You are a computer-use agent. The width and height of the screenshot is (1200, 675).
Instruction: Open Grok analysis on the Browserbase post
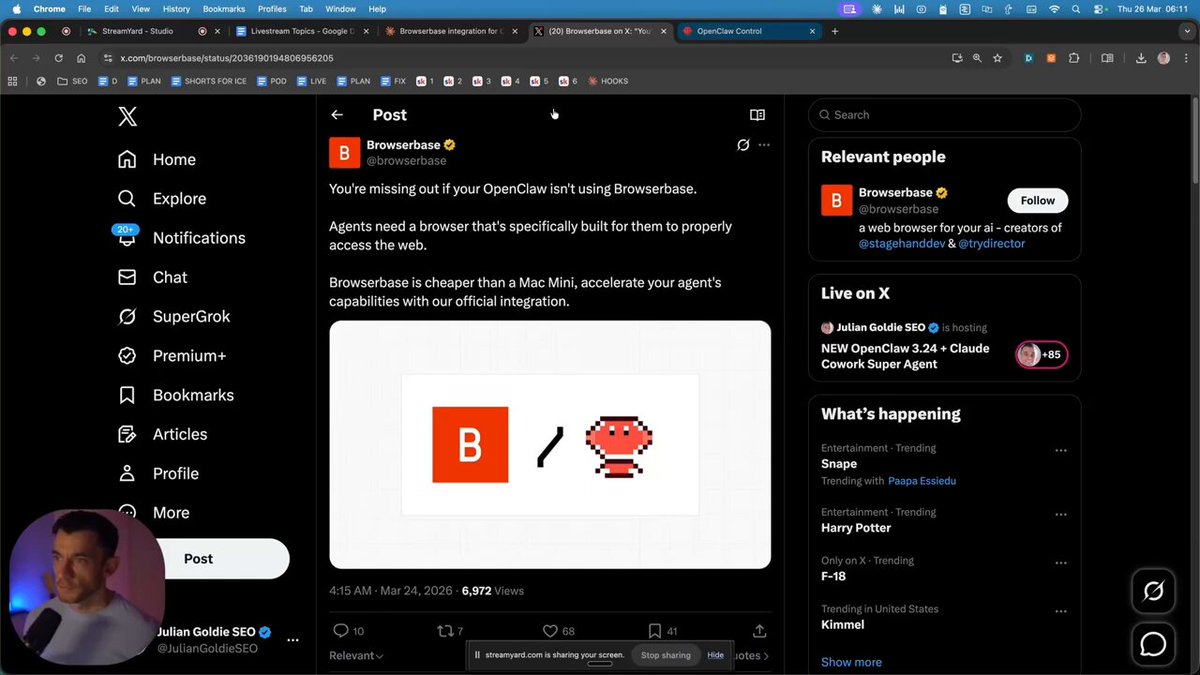(742, 145)
